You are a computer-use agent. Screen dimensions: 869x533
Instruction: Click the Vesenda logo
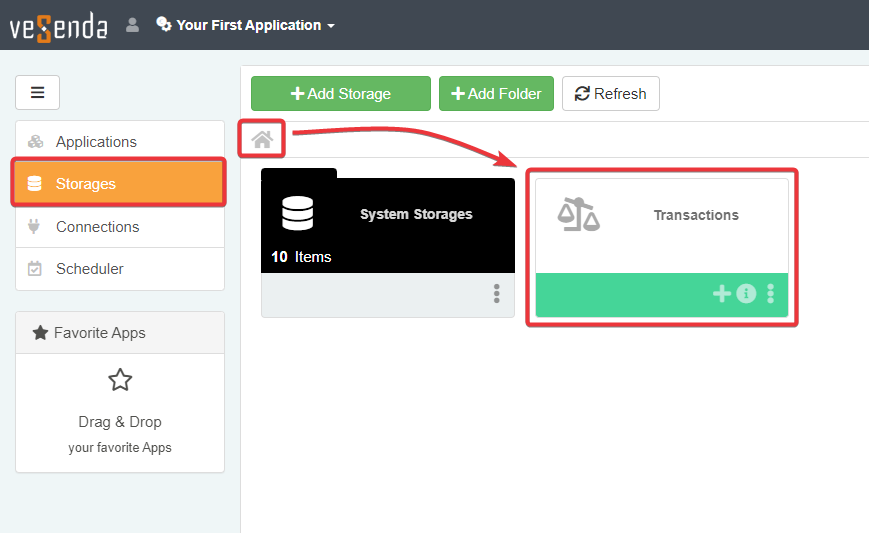tap(58, 25)
